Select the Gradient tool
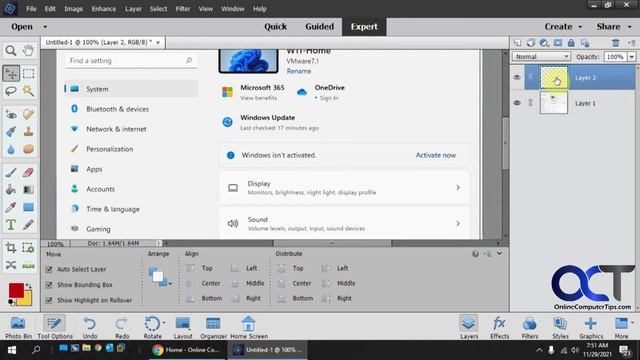 click(x=28, y=190)
